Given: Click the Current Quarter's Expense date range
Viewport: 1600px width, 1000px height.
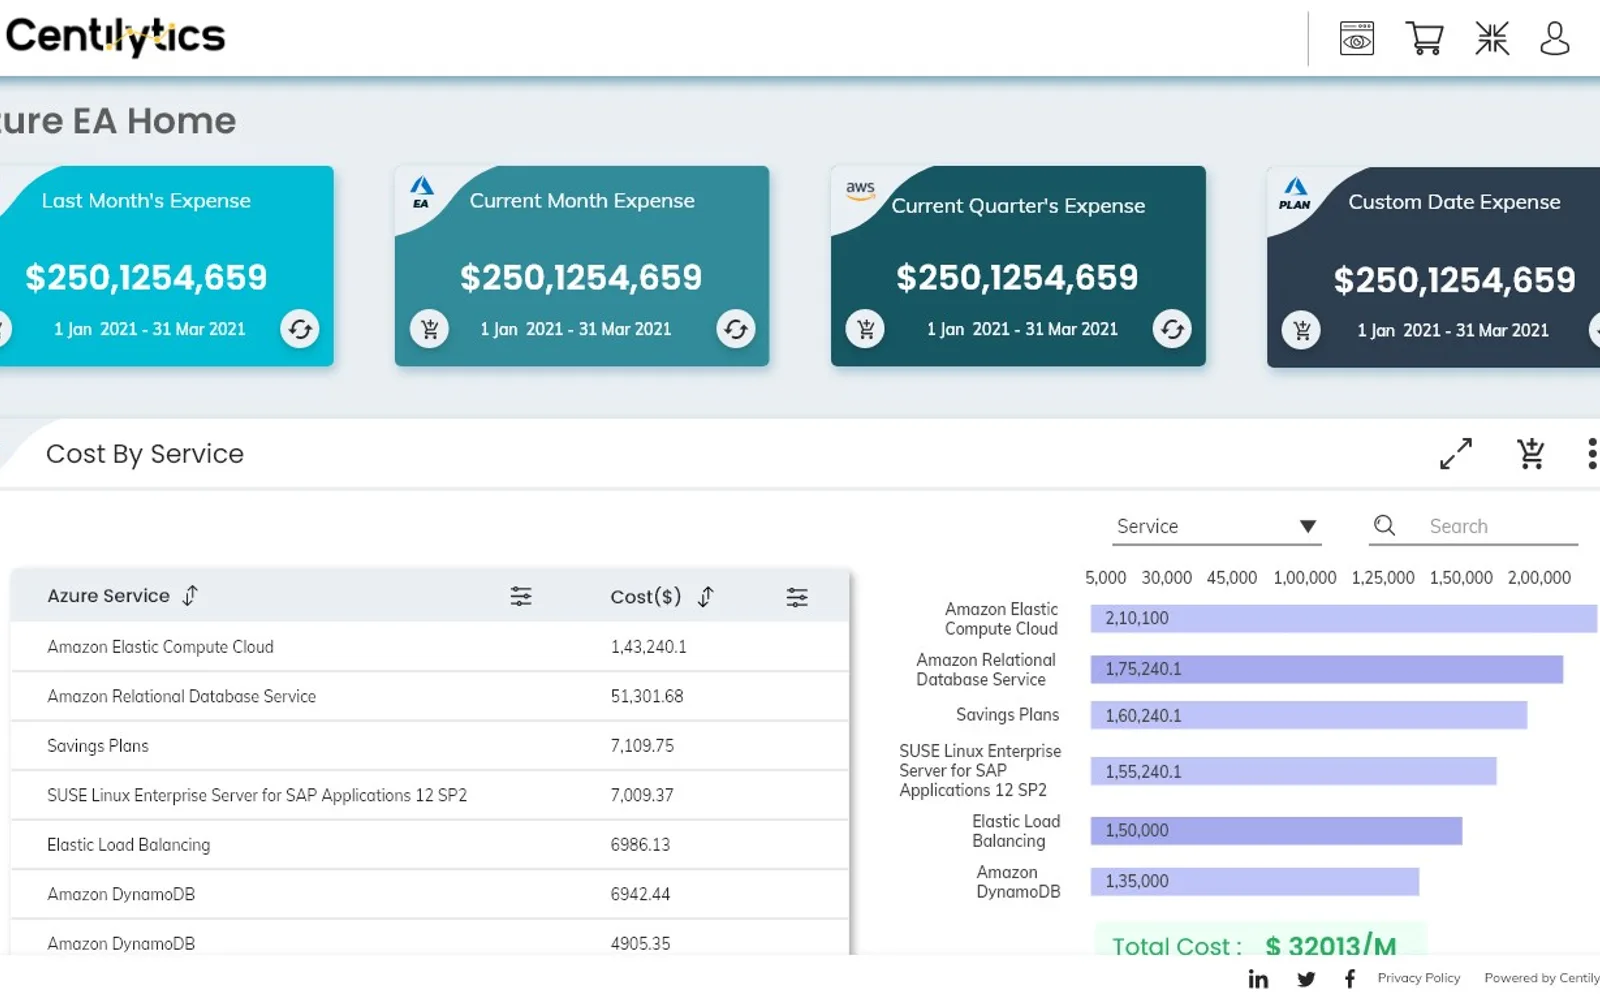Looking at the screenshot, I should [1022, 329].
